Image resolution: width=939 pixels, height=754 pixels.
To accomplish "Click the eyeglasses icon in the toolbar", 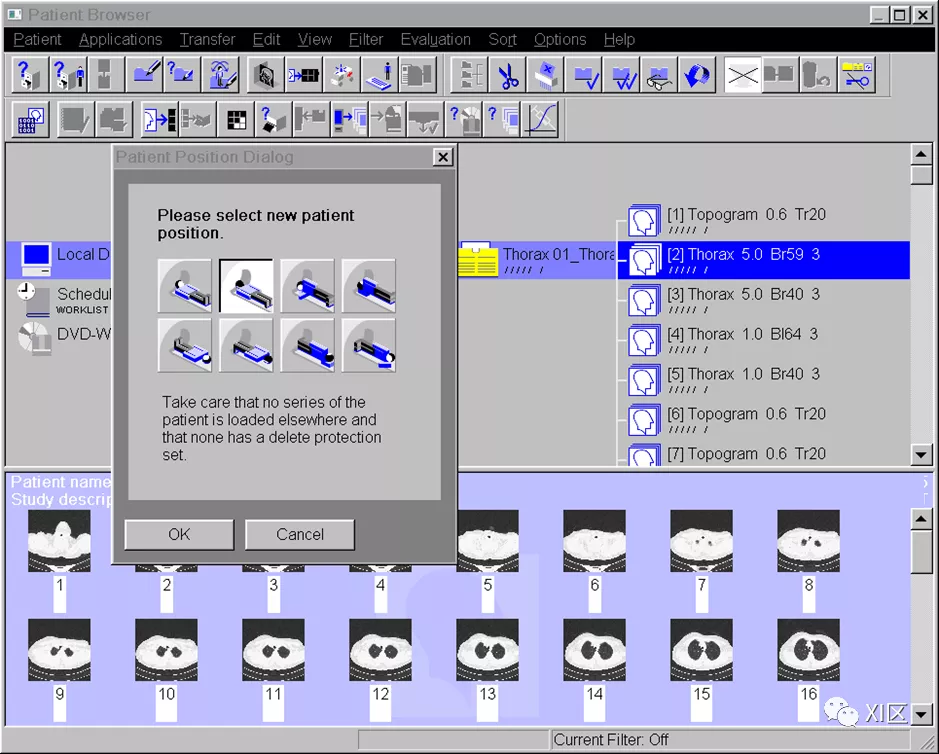I will 659,76.
